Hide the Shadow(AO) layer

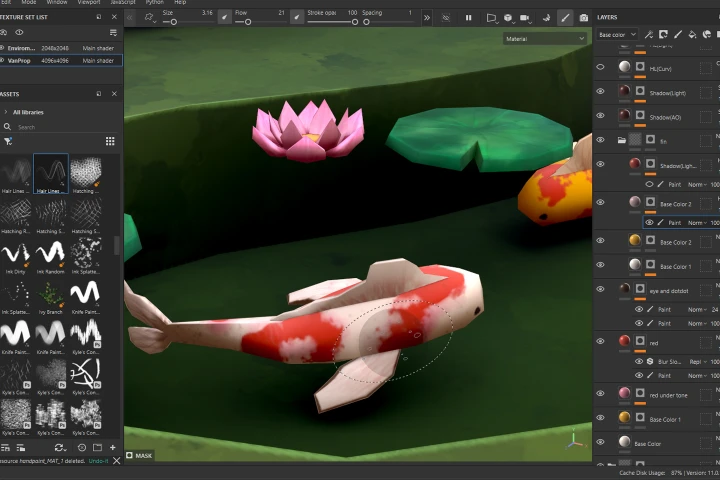point(600,115)
